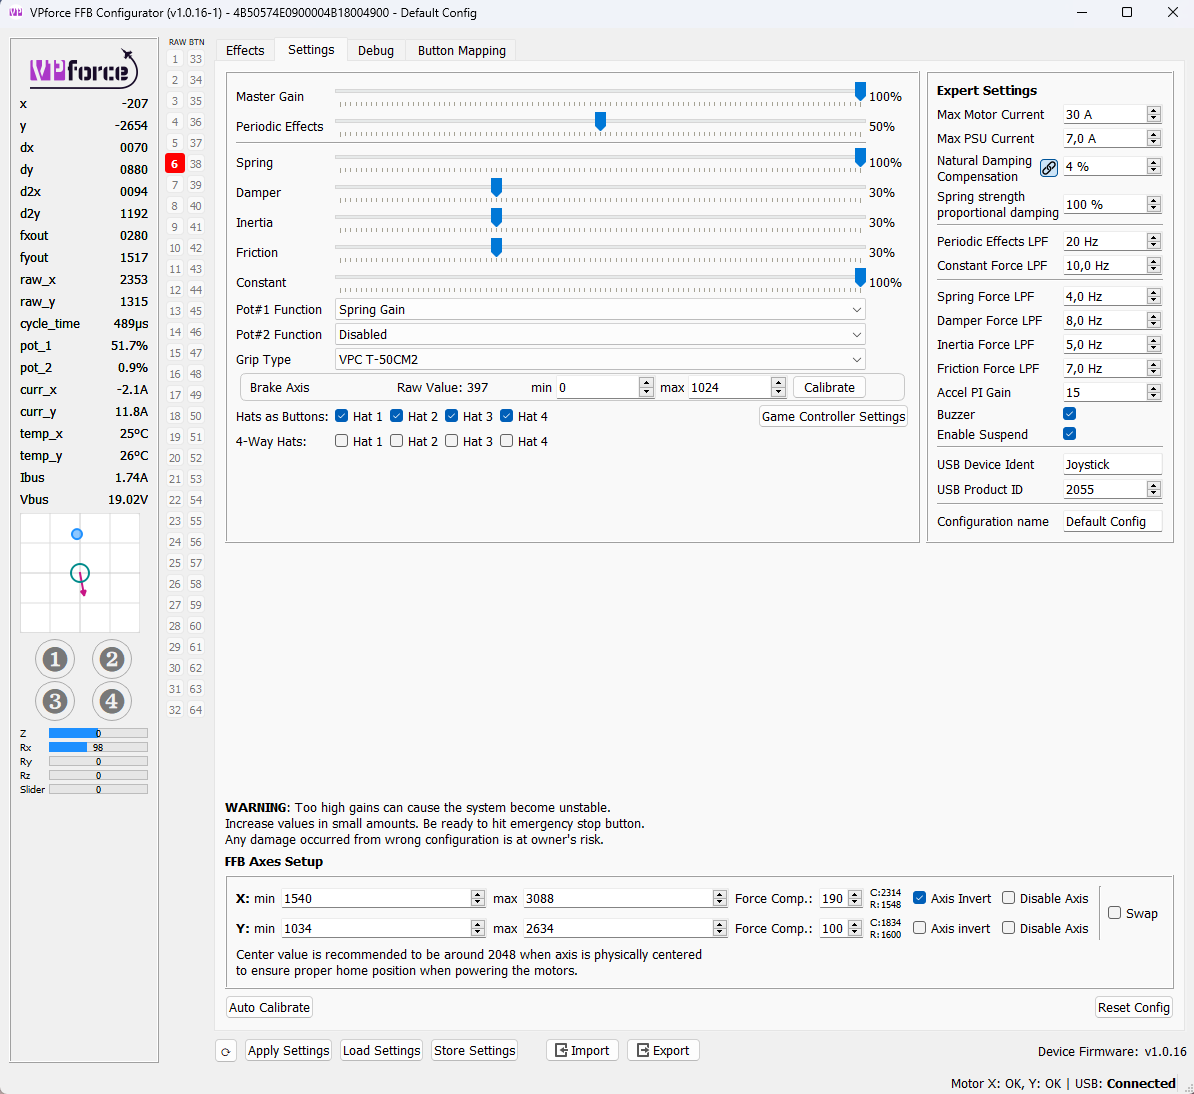Click round button indicator 1
This screenshot has width=1194, height=1094.
click(55, 659)
